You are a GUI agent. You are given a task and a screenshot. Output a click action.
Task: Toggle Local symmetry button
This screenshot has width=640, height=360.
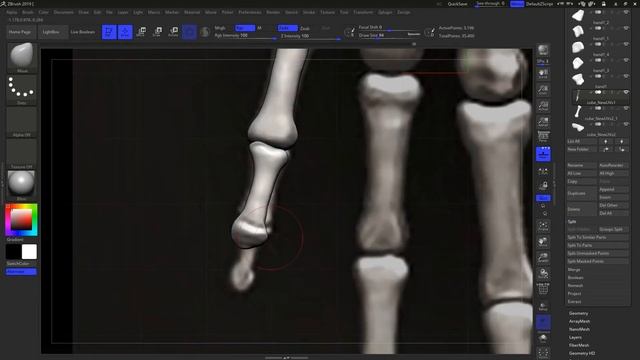click(x=543, y=171)
